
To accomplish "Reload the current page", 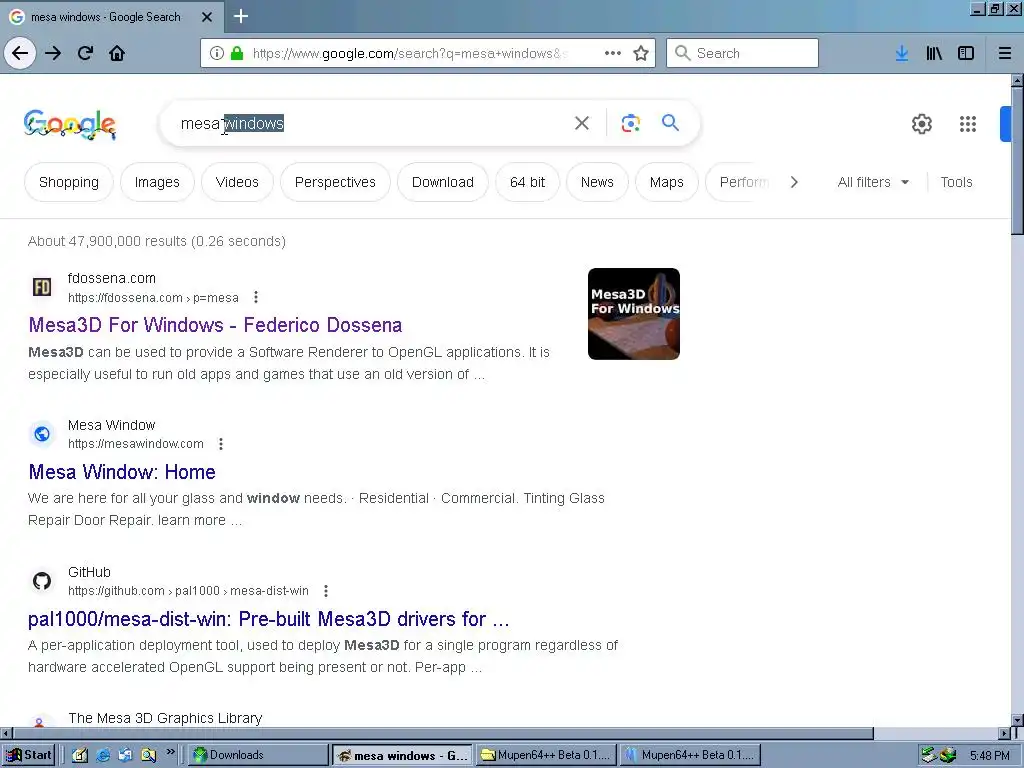I will [85, 53].
